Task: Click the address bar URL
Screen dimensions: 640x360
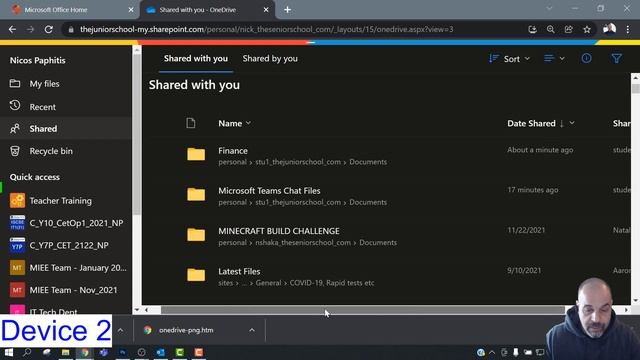Action: click(x=267, y=29)
